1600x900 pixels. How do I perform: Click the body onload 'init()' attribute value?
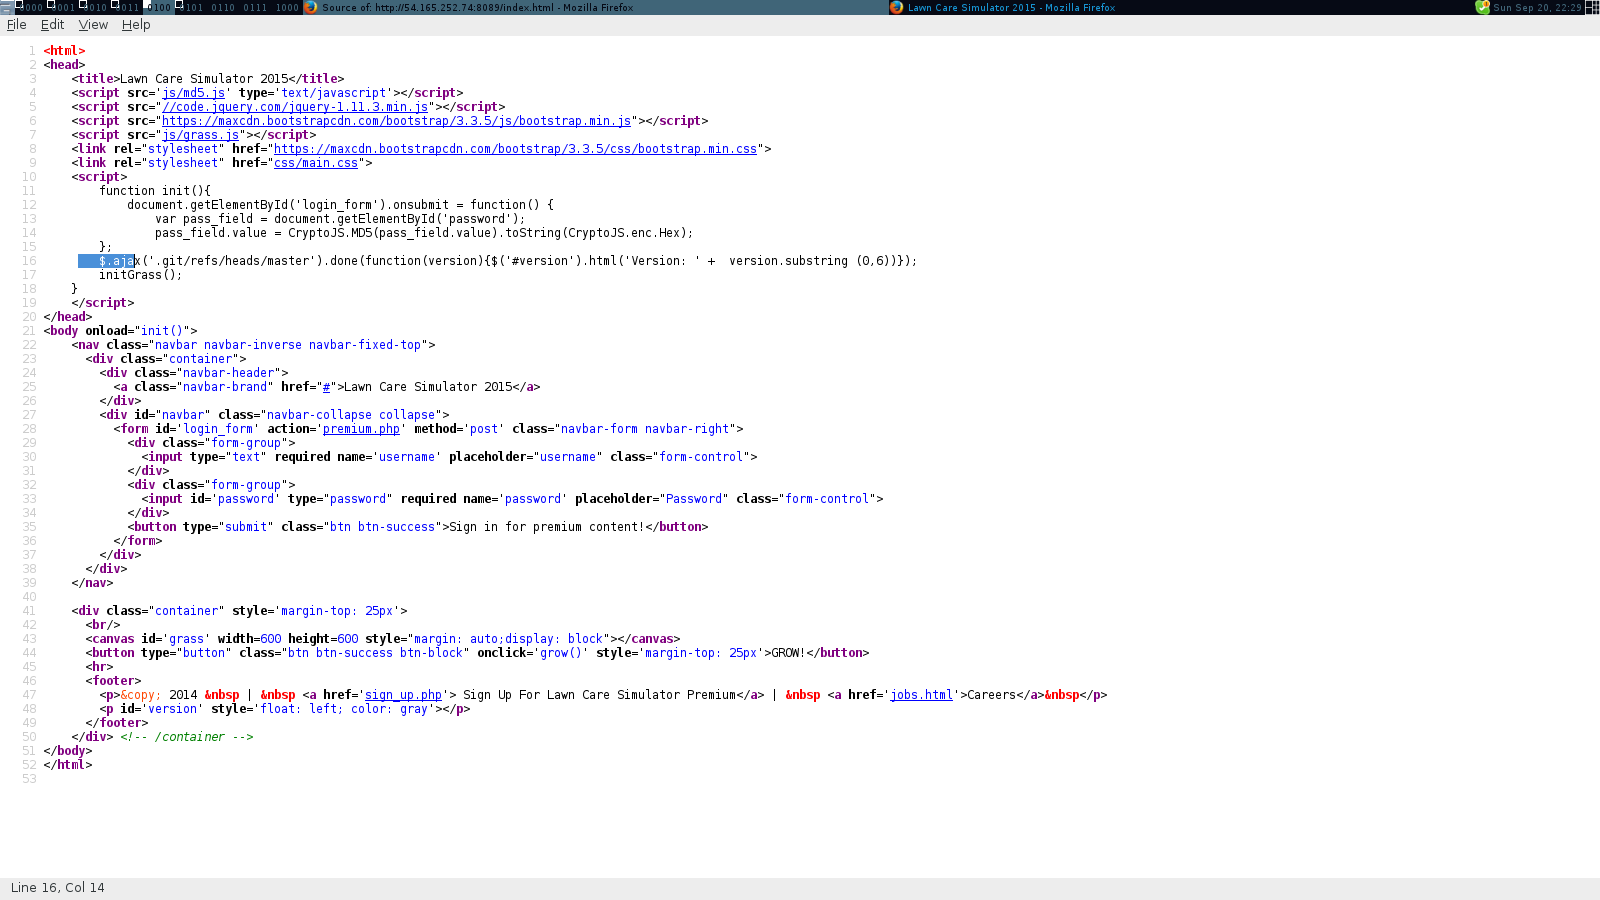click(x=162, y=331)
